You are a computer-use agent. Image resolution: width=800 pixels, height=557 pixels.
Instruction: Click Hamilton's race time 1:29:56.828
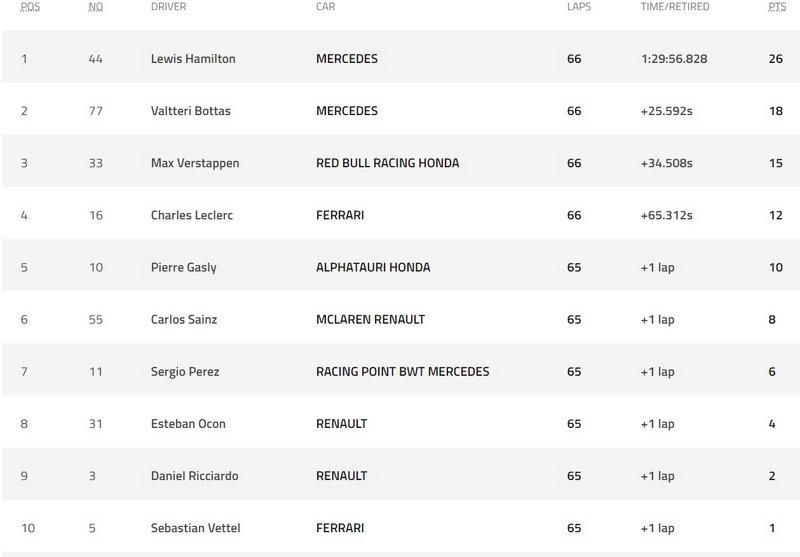pos(675,59)
